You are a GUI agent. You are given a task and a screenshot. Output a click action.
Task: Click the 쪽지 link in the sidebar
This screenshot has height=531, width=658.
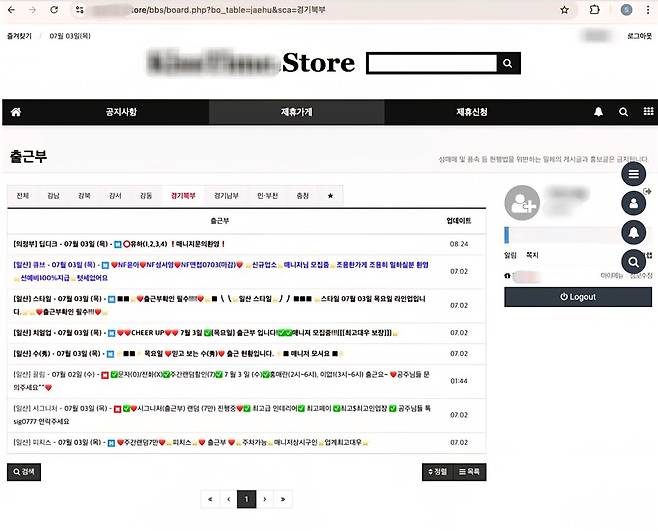(x=532, y=255)
